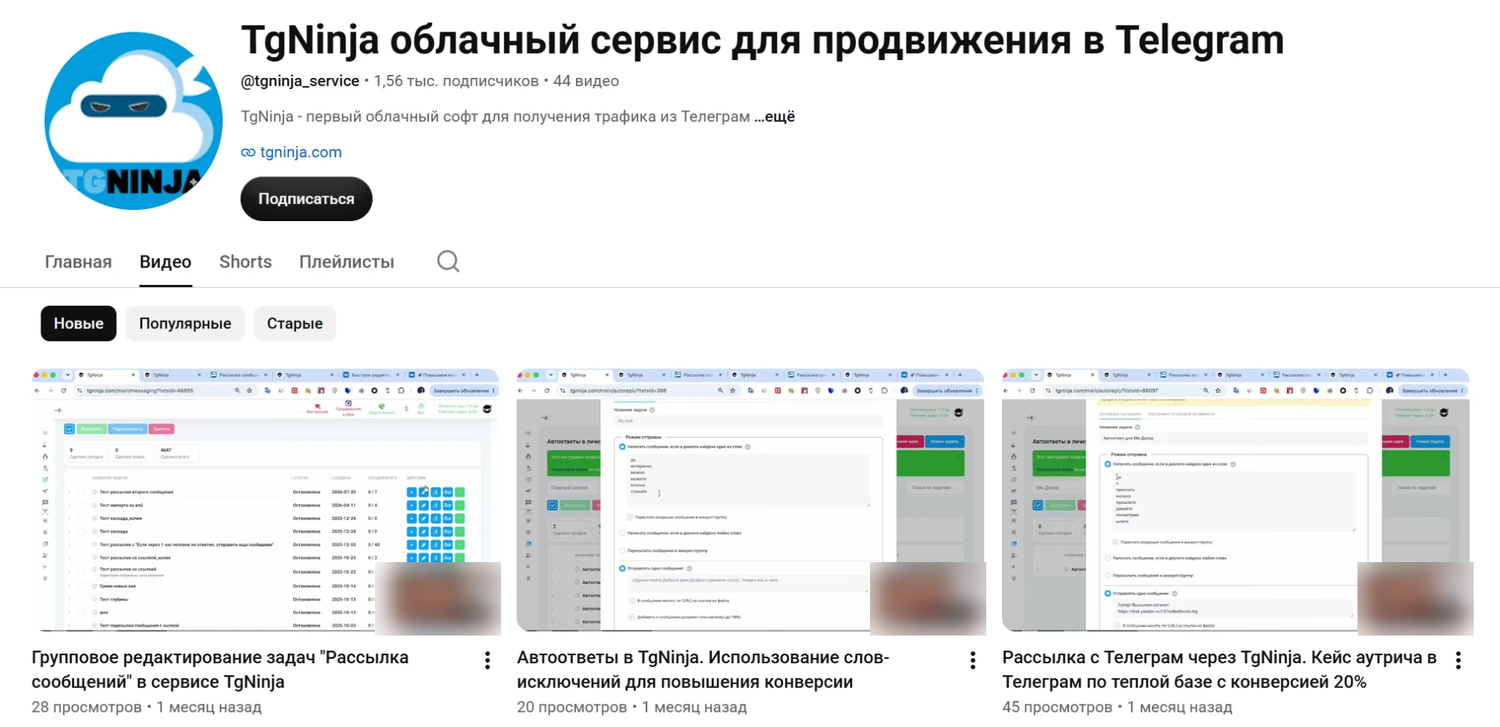Click the "1,56 тыс. подписчиков" count
This screenshot has width=1500, height=727.
(456, 81)
